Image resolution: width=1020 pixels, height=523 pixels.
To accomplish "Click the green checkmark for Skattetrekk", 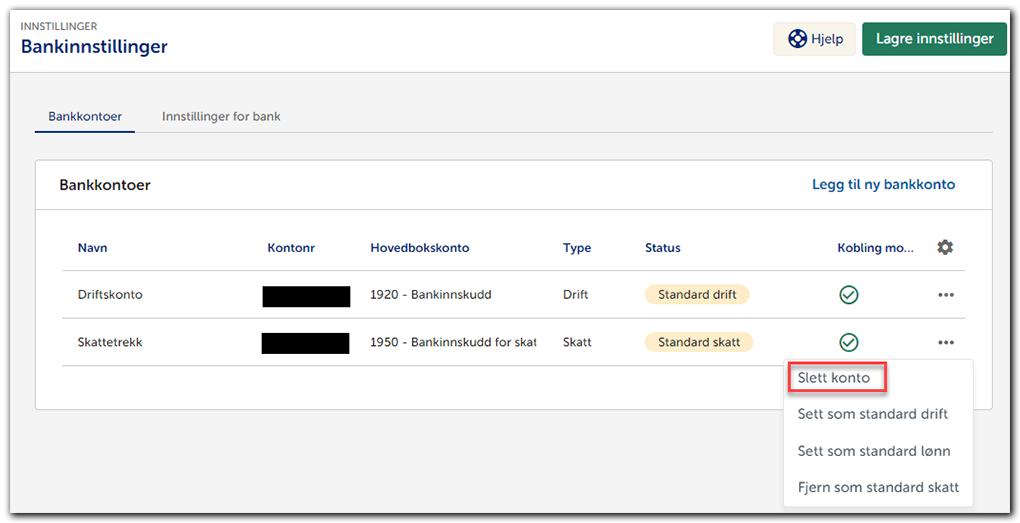I will [849, 343].
